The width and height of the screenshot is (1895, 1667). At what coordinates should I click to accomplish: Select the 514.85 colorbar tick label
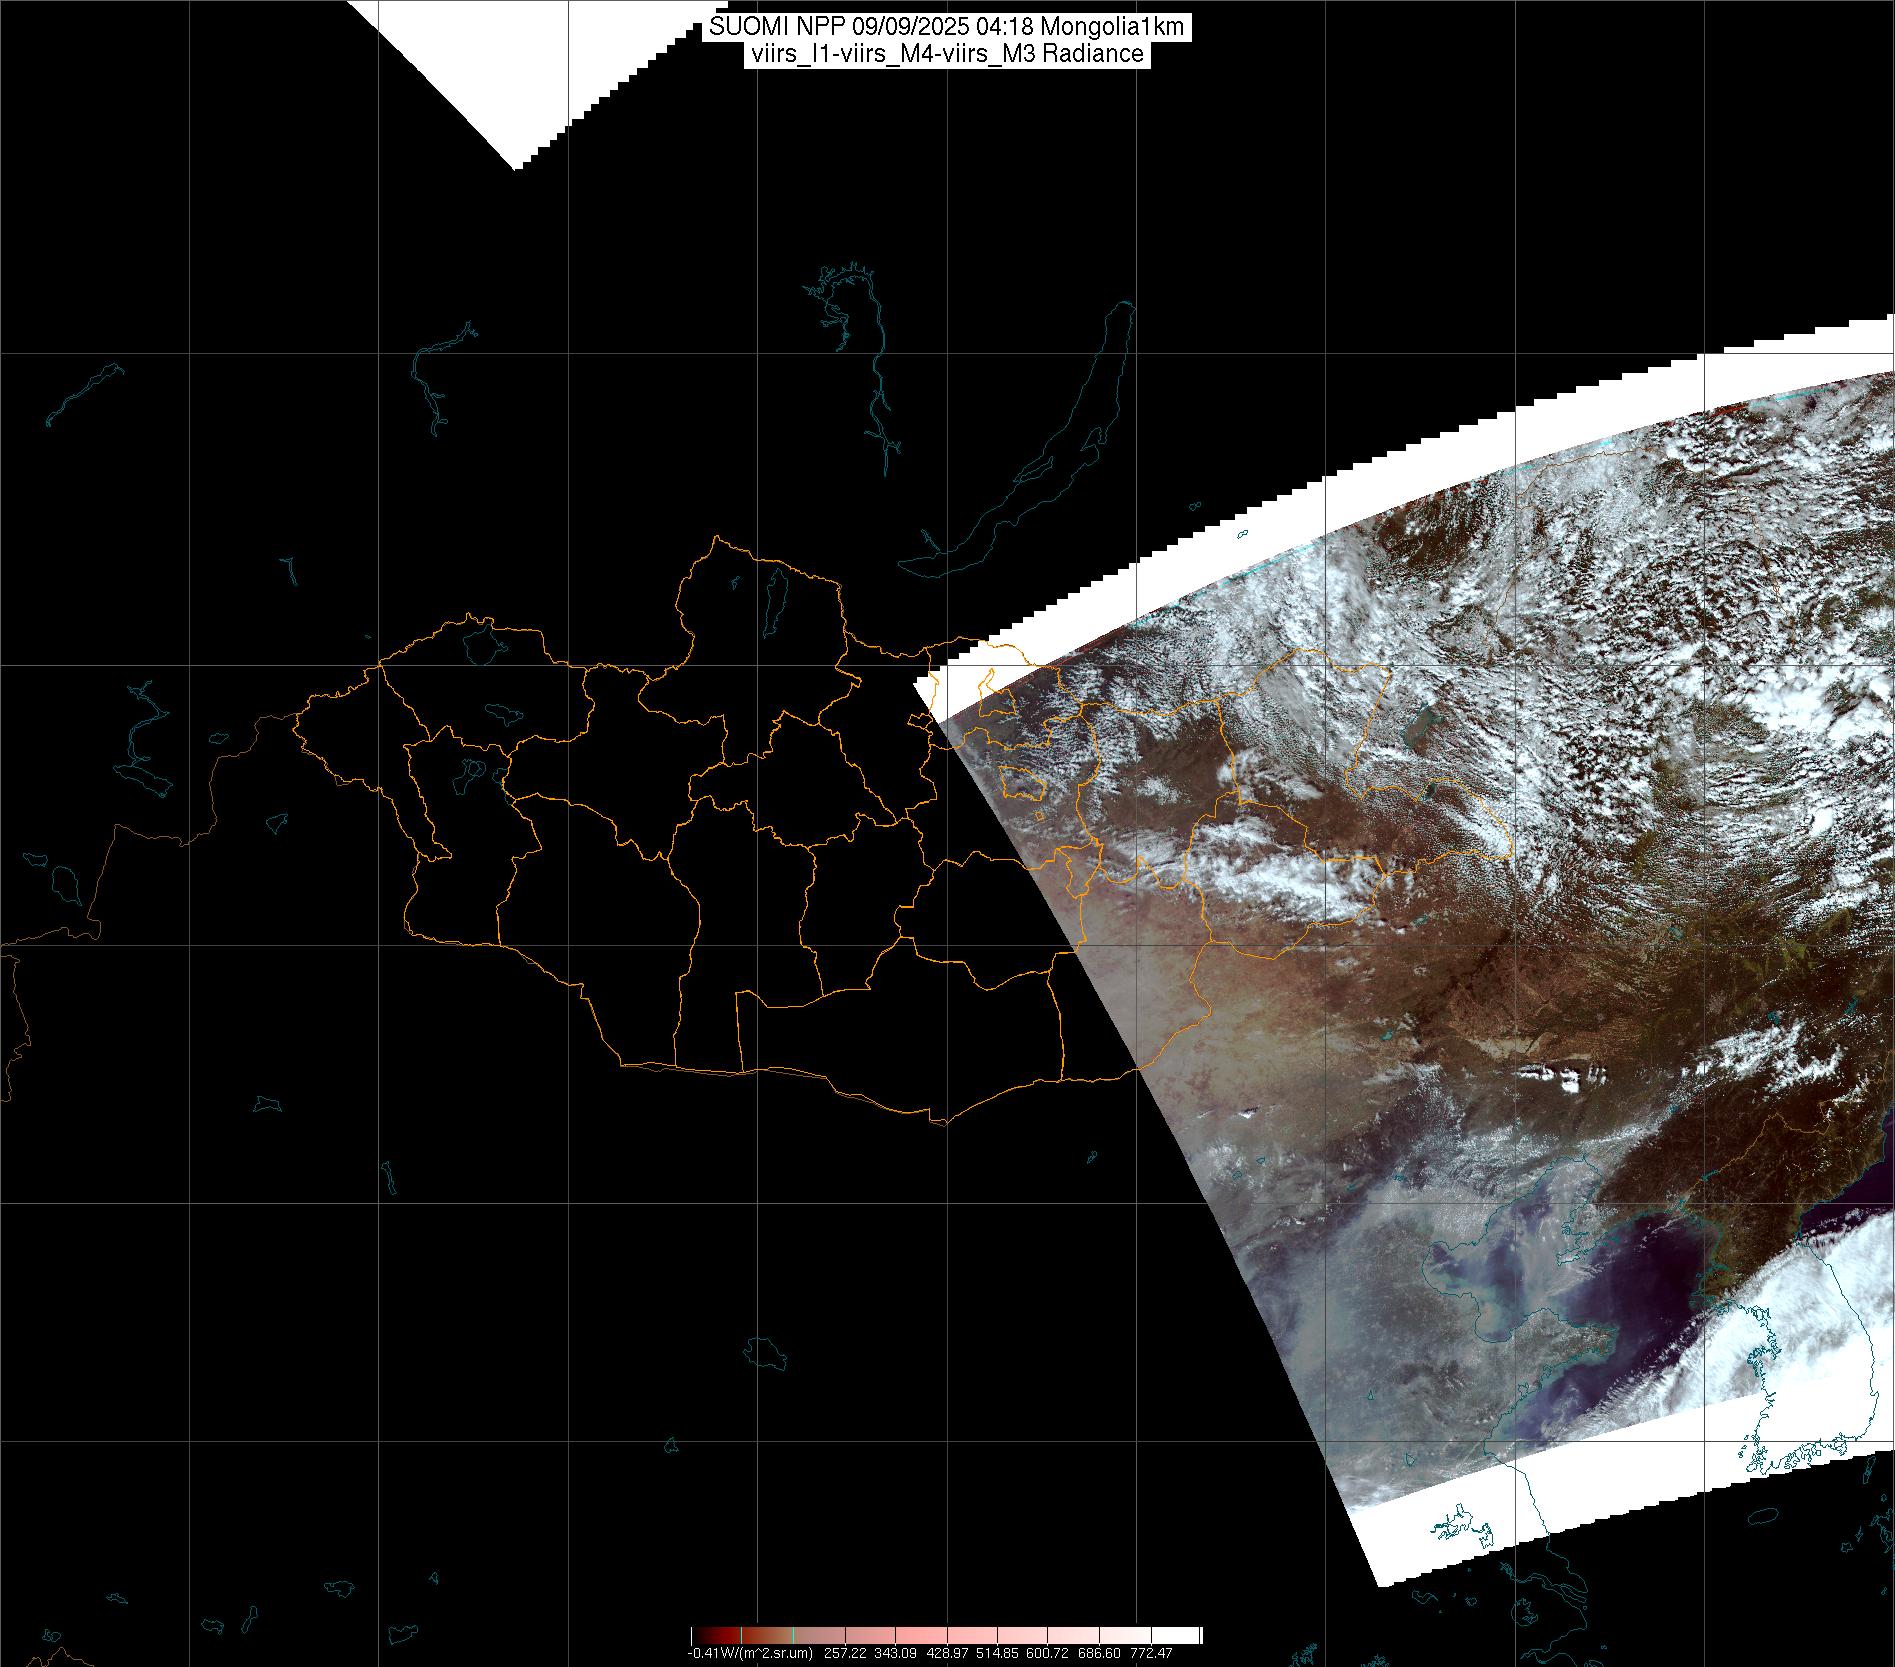[x=999, y=1653]
